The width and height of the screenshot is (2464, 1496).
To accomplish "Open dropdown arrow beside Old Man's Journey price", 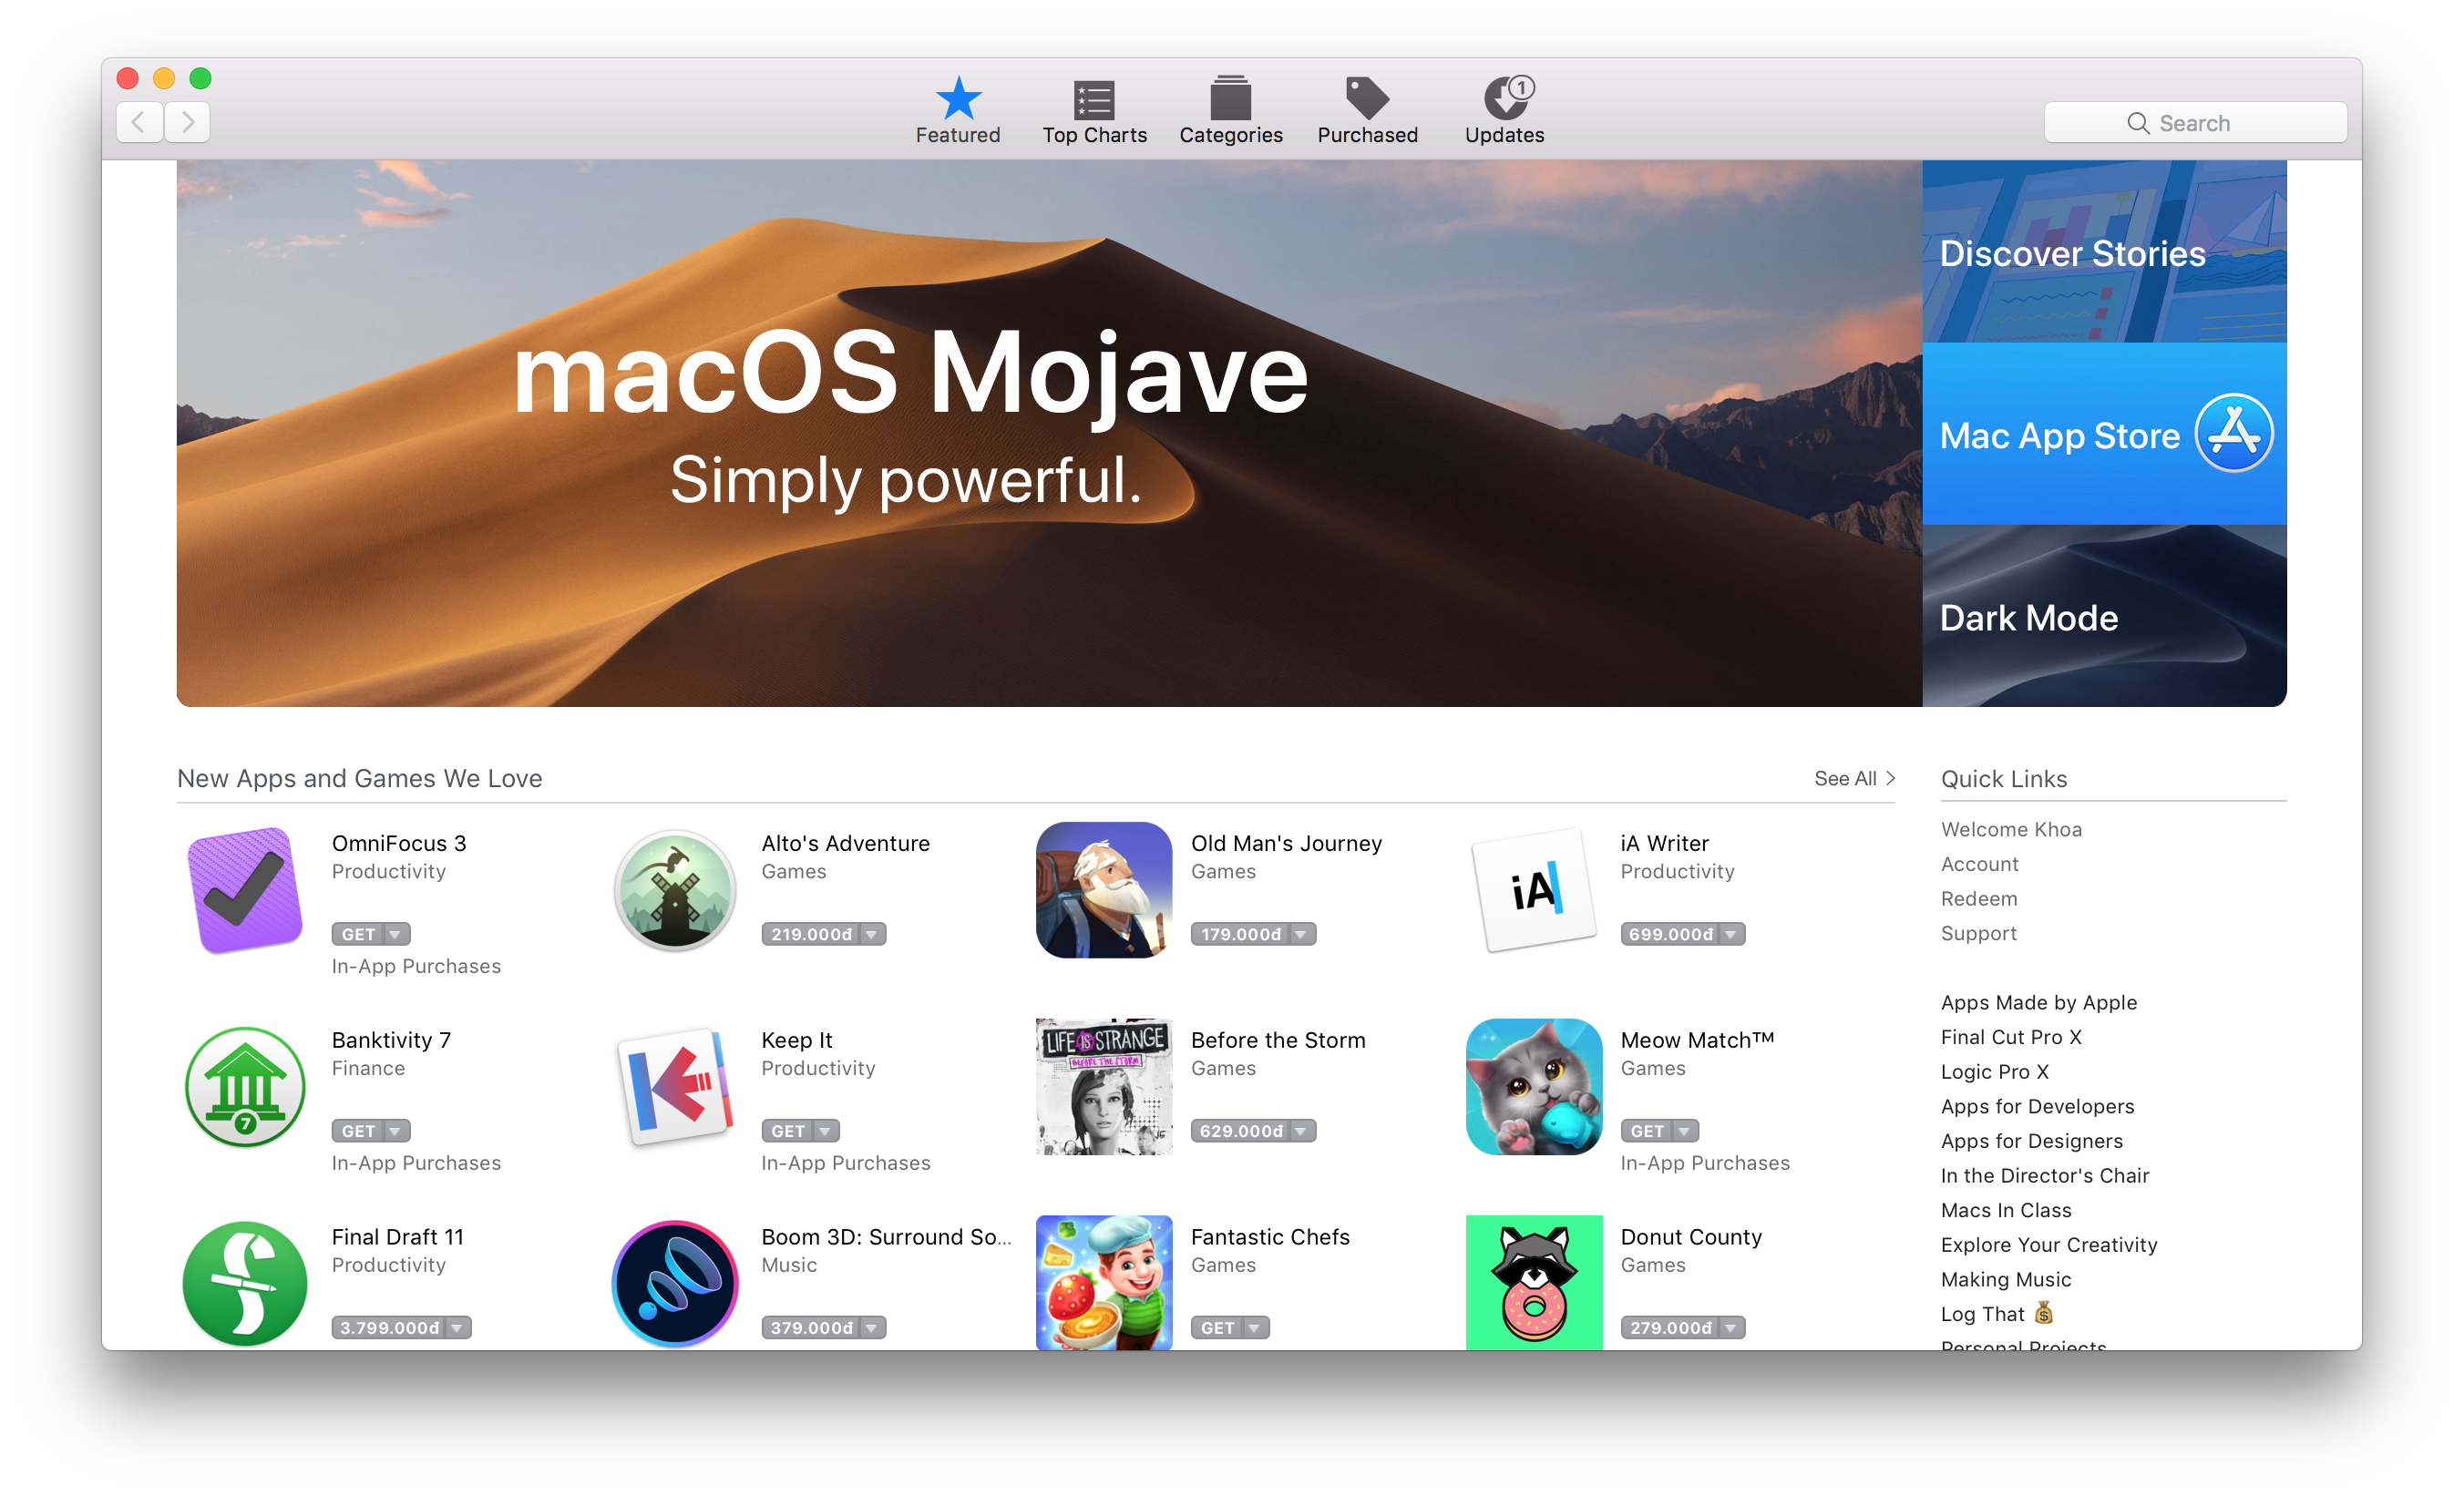I will point(1301,934).
